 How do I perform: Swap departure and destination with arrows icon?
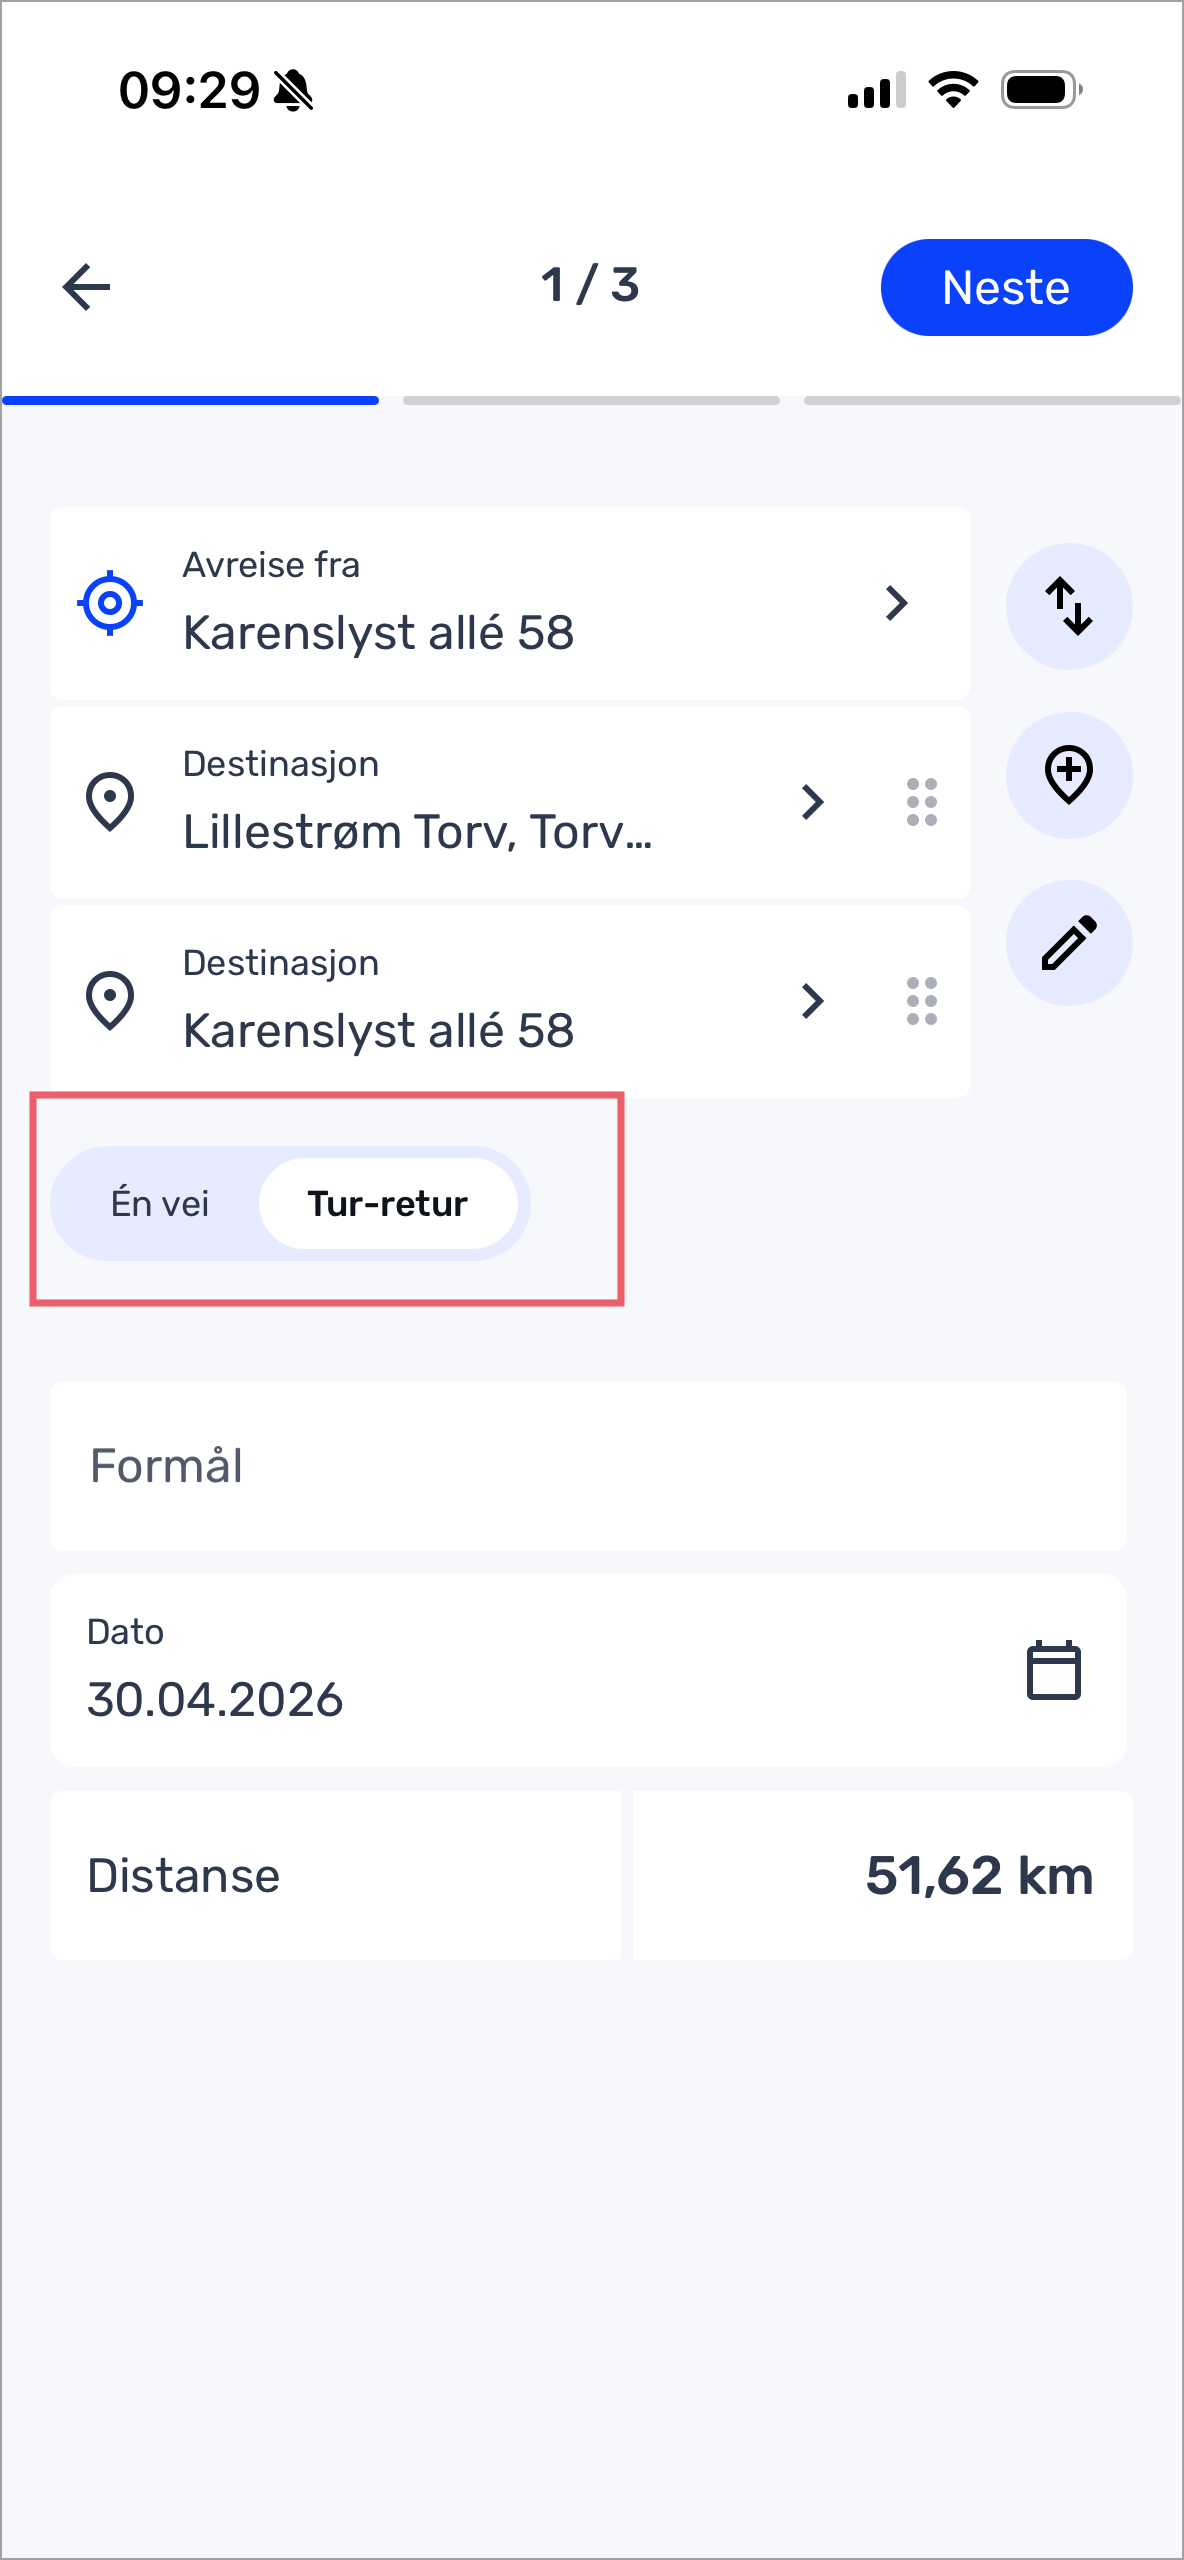coord(1069,606)
